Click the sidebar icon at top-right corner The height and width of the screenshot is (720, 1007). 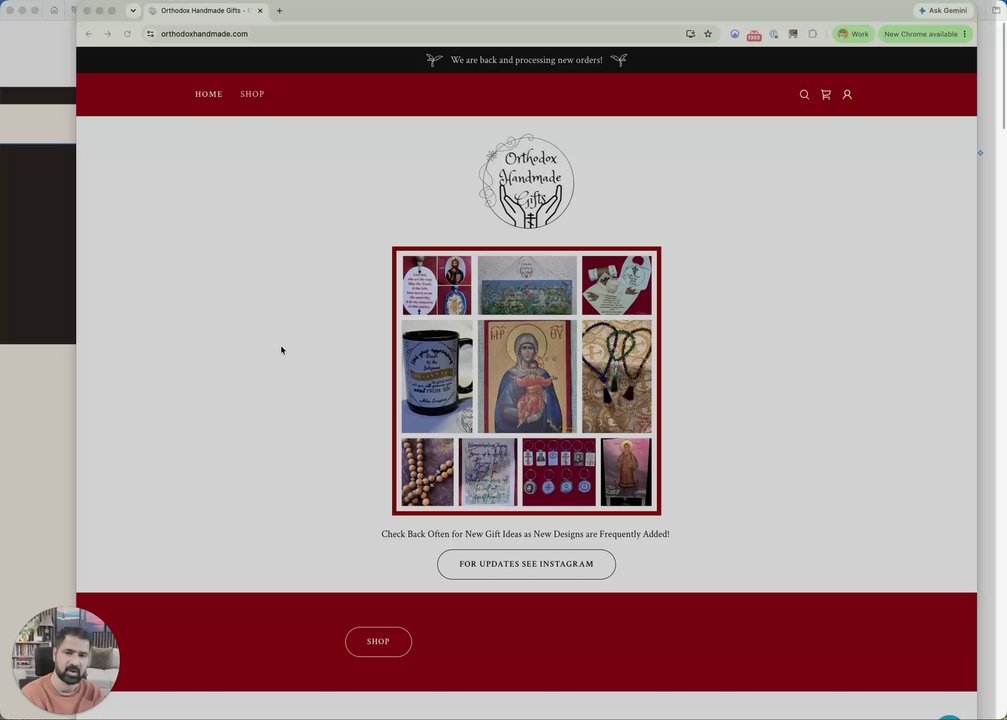[x=996, y=10]
